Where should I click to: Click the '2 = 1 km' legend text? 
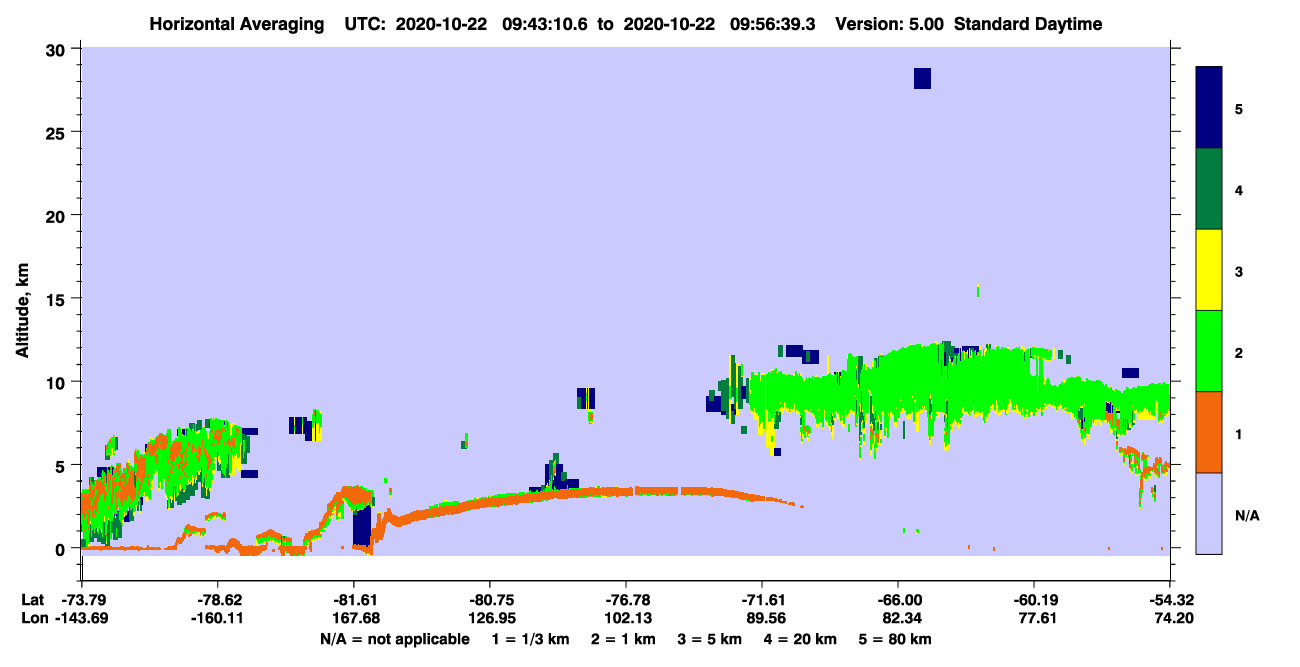point(623,639)
